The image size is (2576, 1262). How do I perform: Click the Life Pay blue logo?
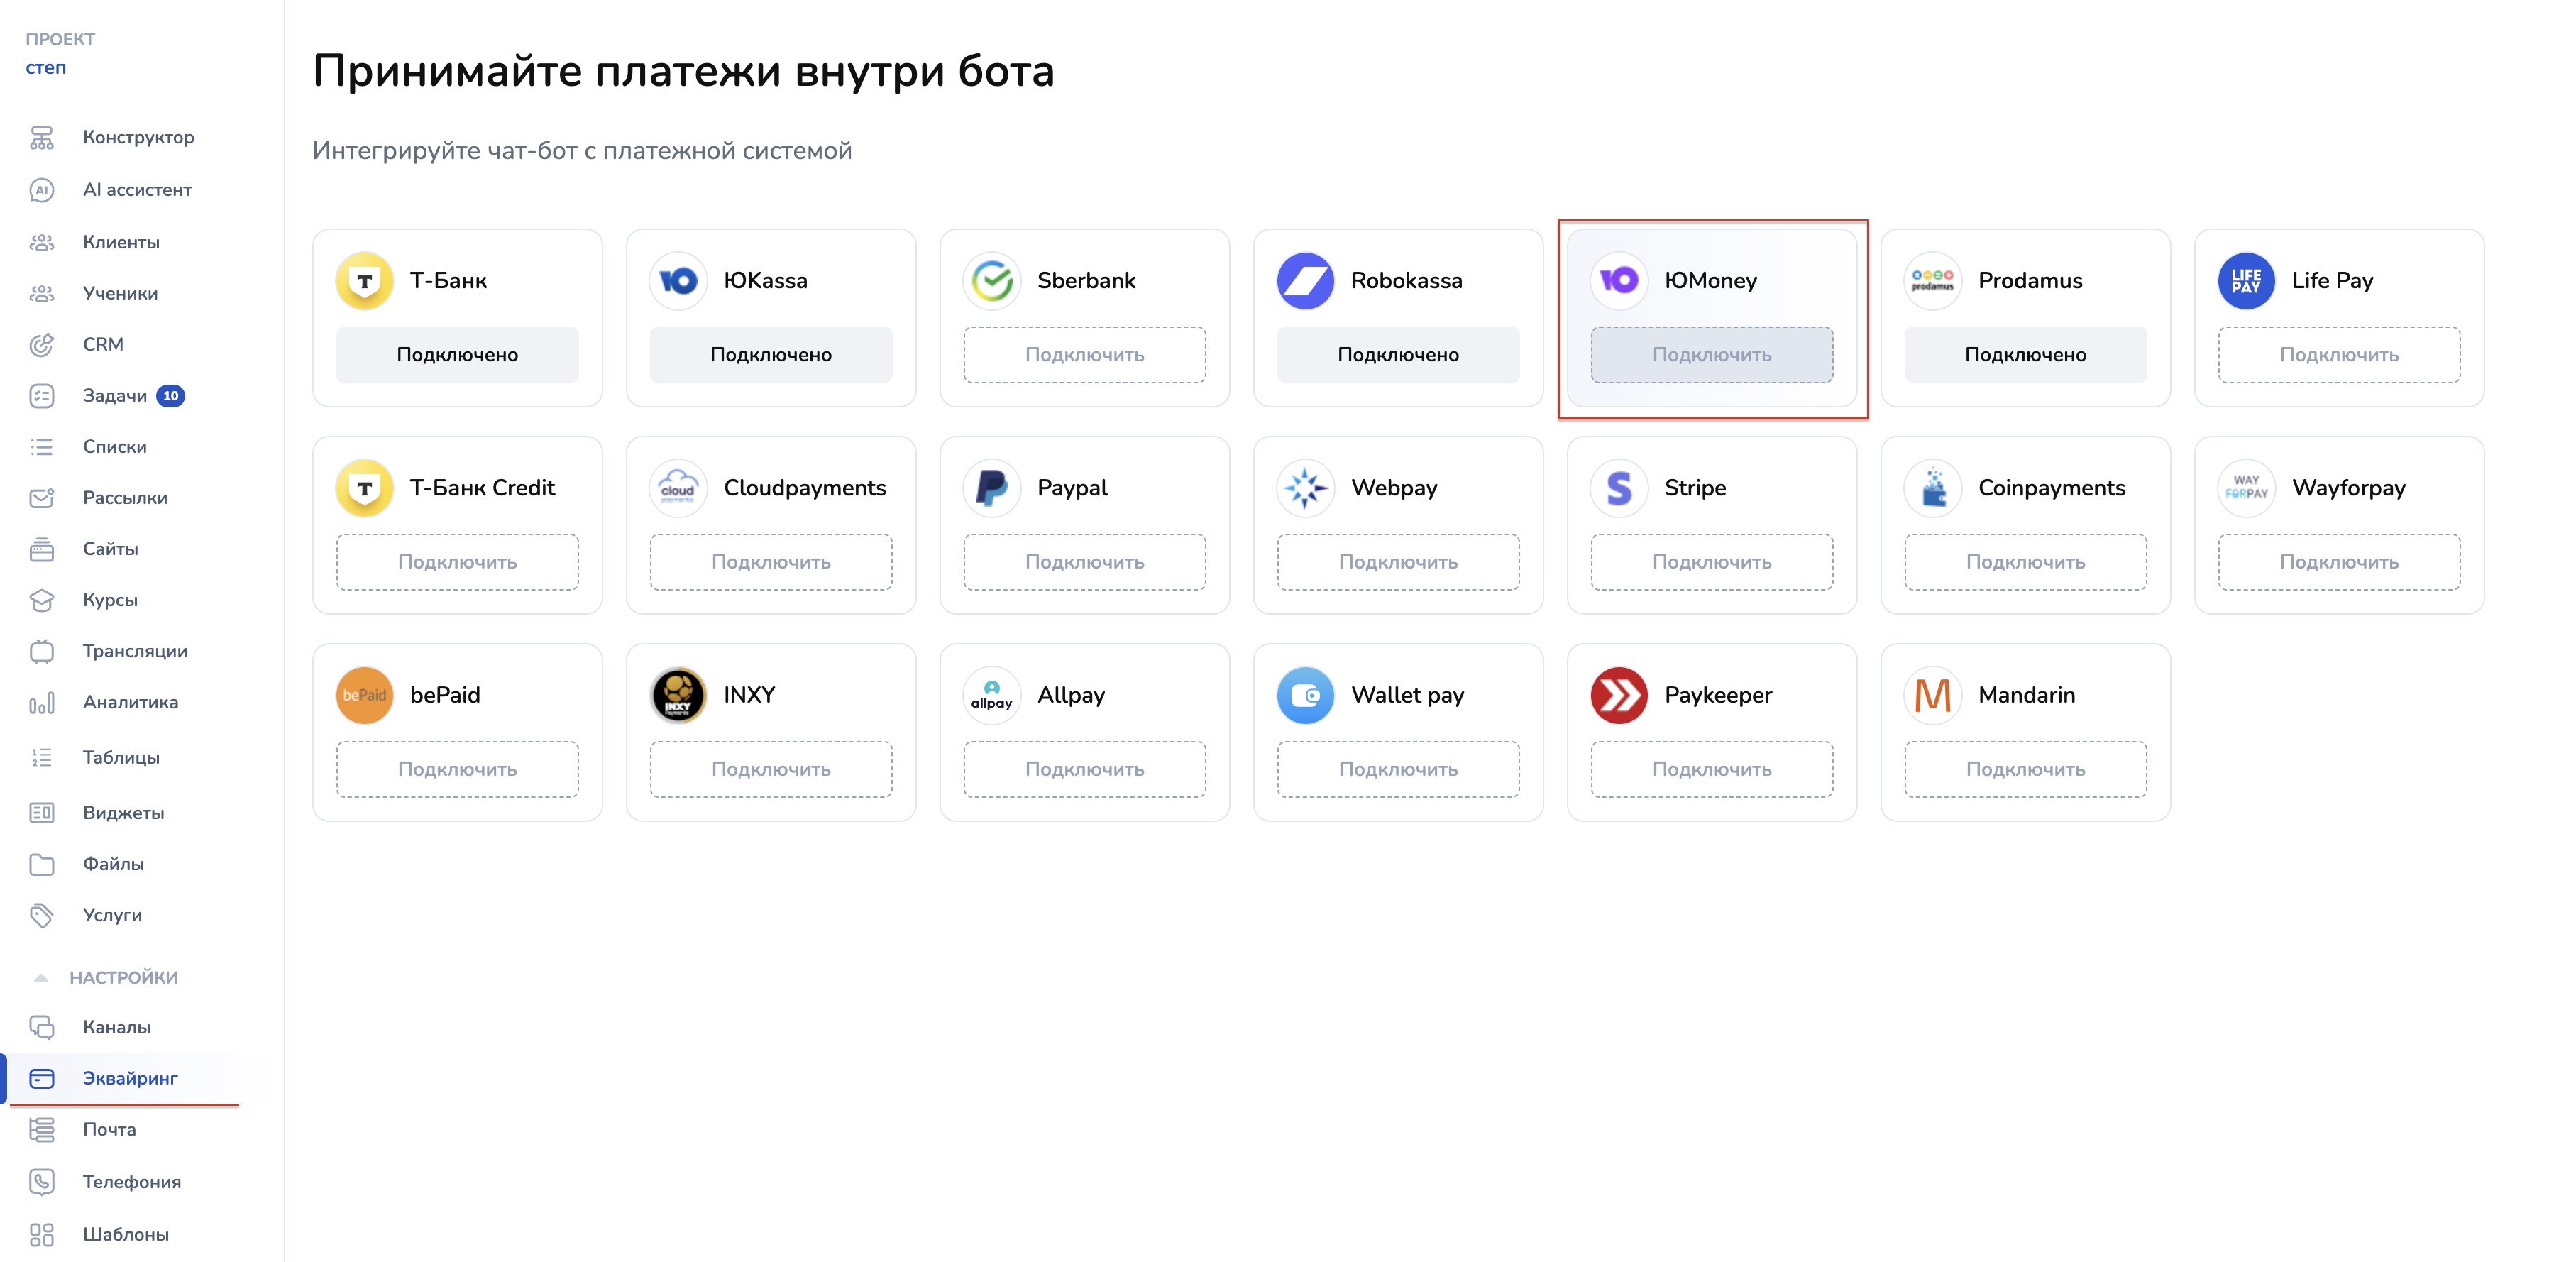point(2245,281)
